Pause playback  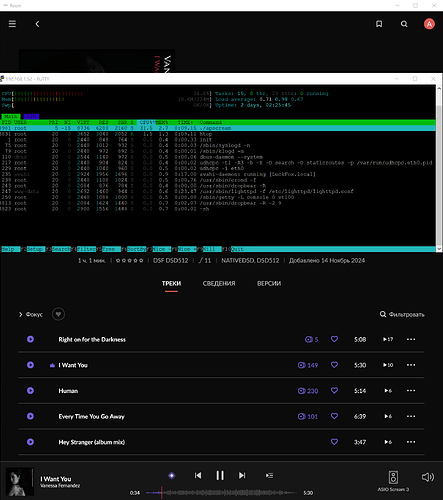click(x=220, y=475)
